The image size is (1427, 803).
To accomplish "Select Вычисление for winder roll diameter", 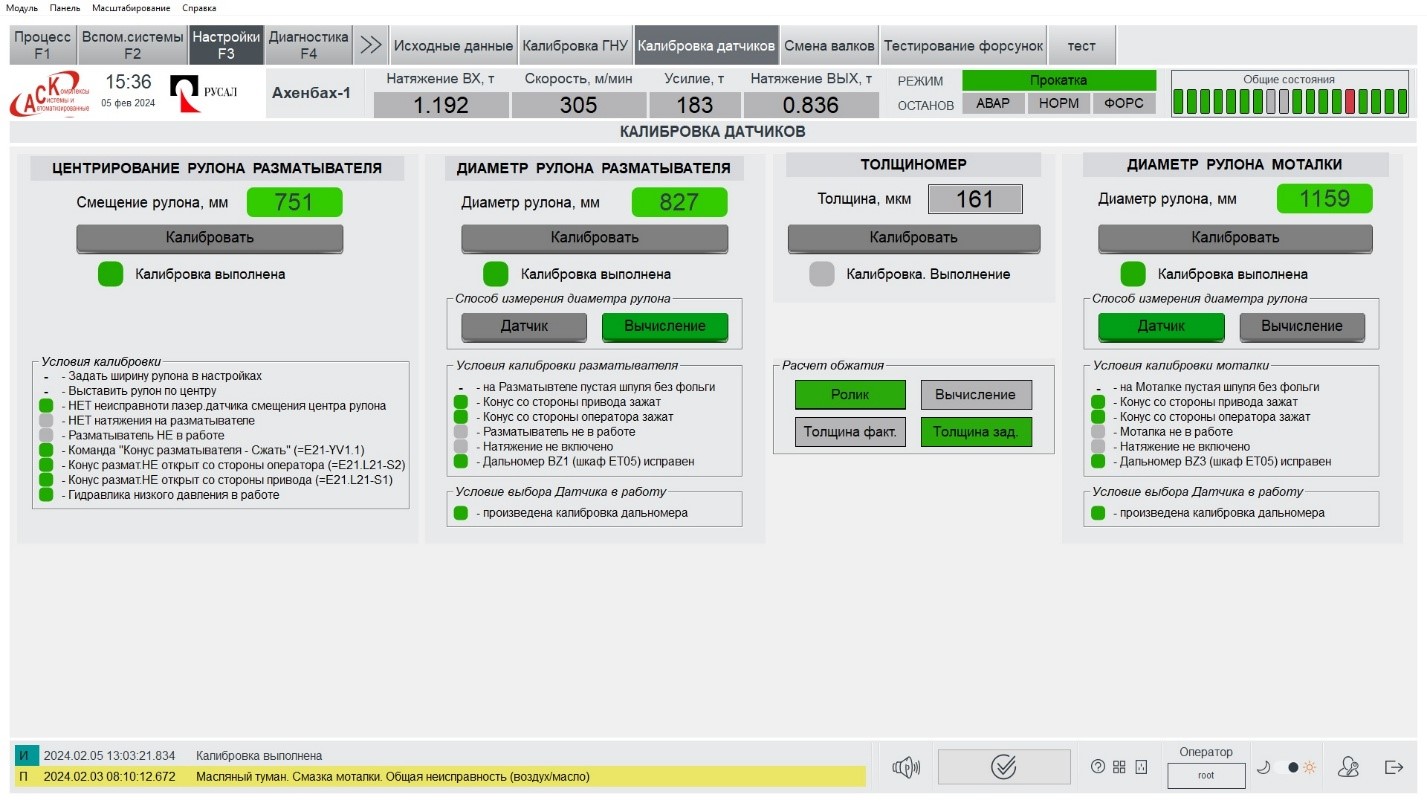I will [1301, 326].
